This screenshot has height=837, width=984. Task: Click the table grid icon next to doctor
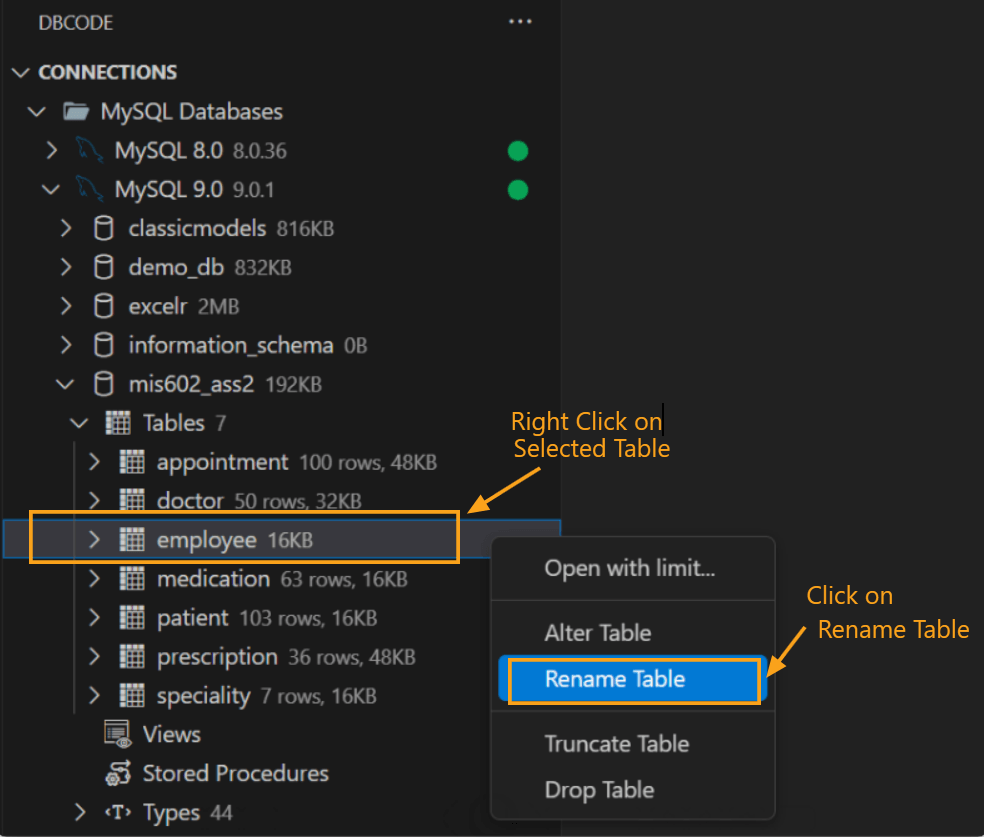coord(131,500)
